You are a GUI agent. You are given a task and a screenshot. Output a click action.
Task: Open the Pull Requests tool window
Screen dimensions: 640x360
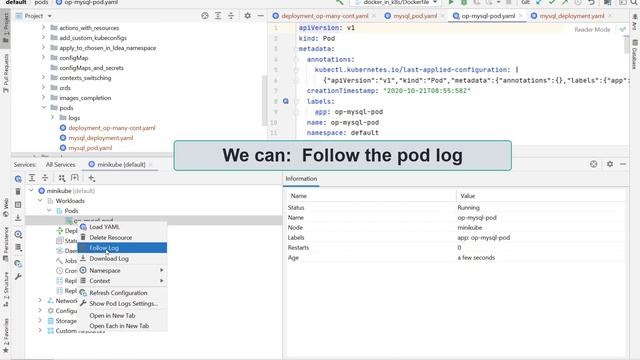pyautogui.click(x=6, y=73)
